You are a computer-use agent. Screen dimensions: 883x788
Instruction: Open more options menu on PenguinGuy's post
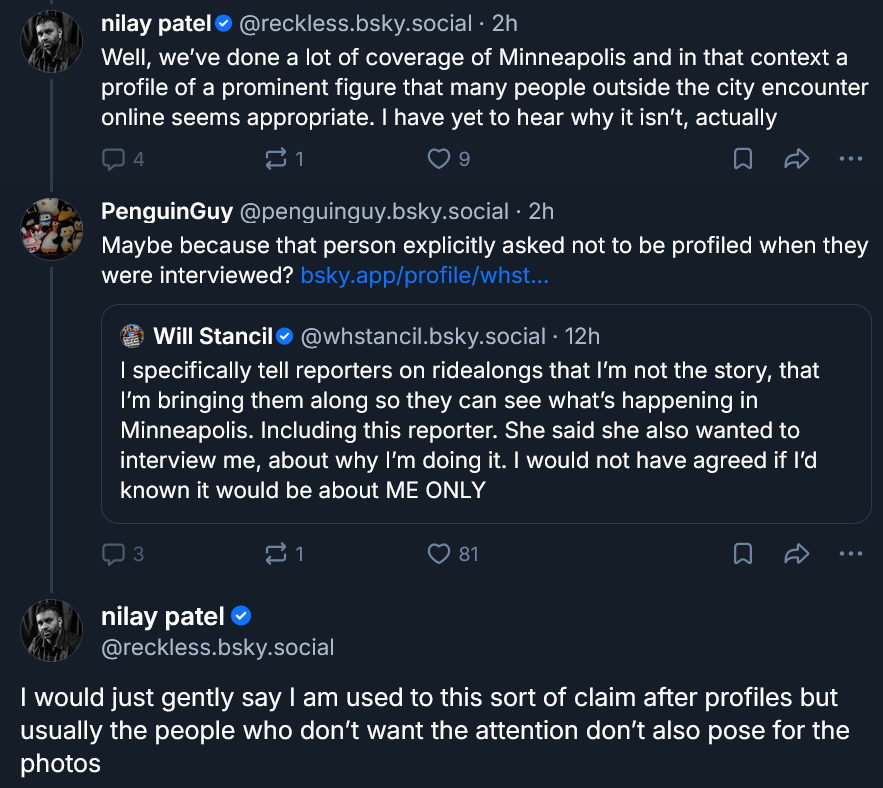coord(850,553)
